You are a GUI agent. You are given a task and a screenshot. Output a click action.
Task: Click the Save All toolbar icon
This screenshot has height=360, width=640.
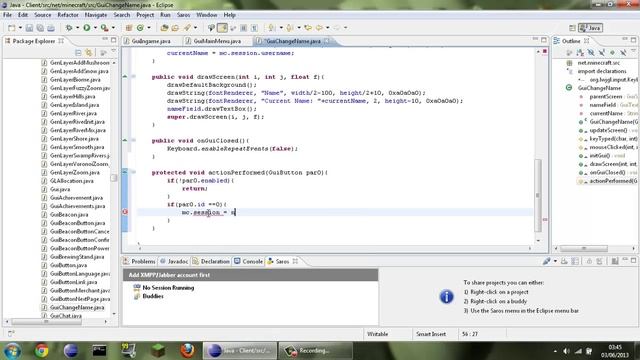pos(40,28)
